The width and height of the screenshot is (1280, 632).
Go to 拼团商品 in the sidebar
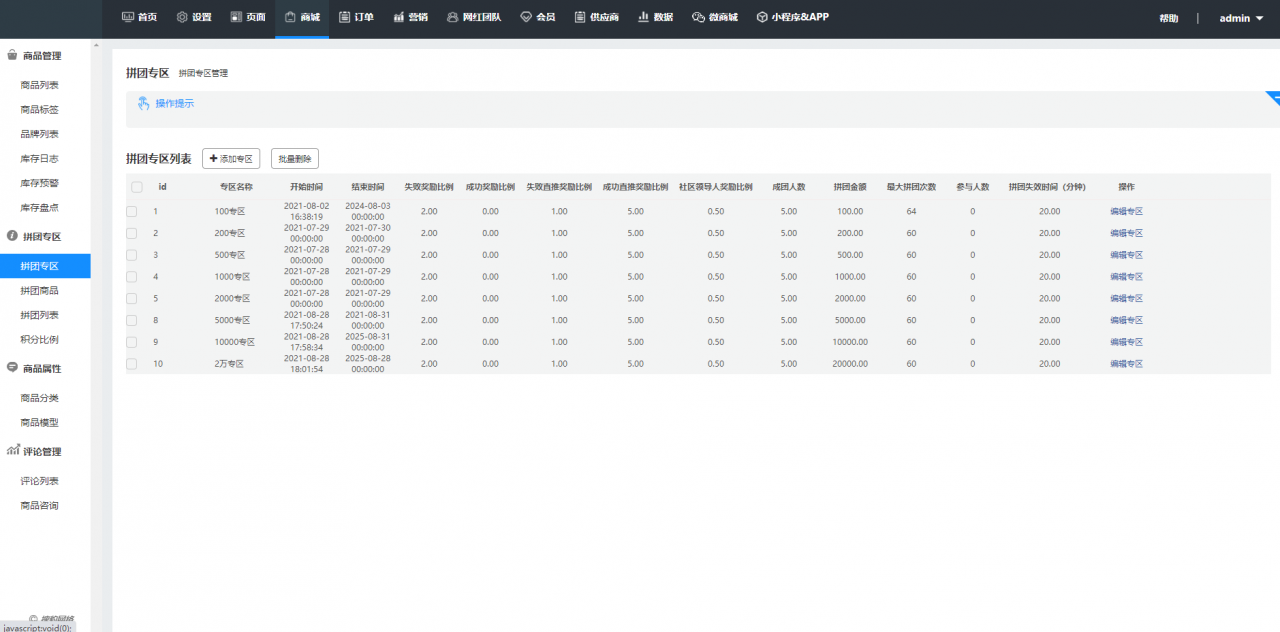tap(40, 291)
